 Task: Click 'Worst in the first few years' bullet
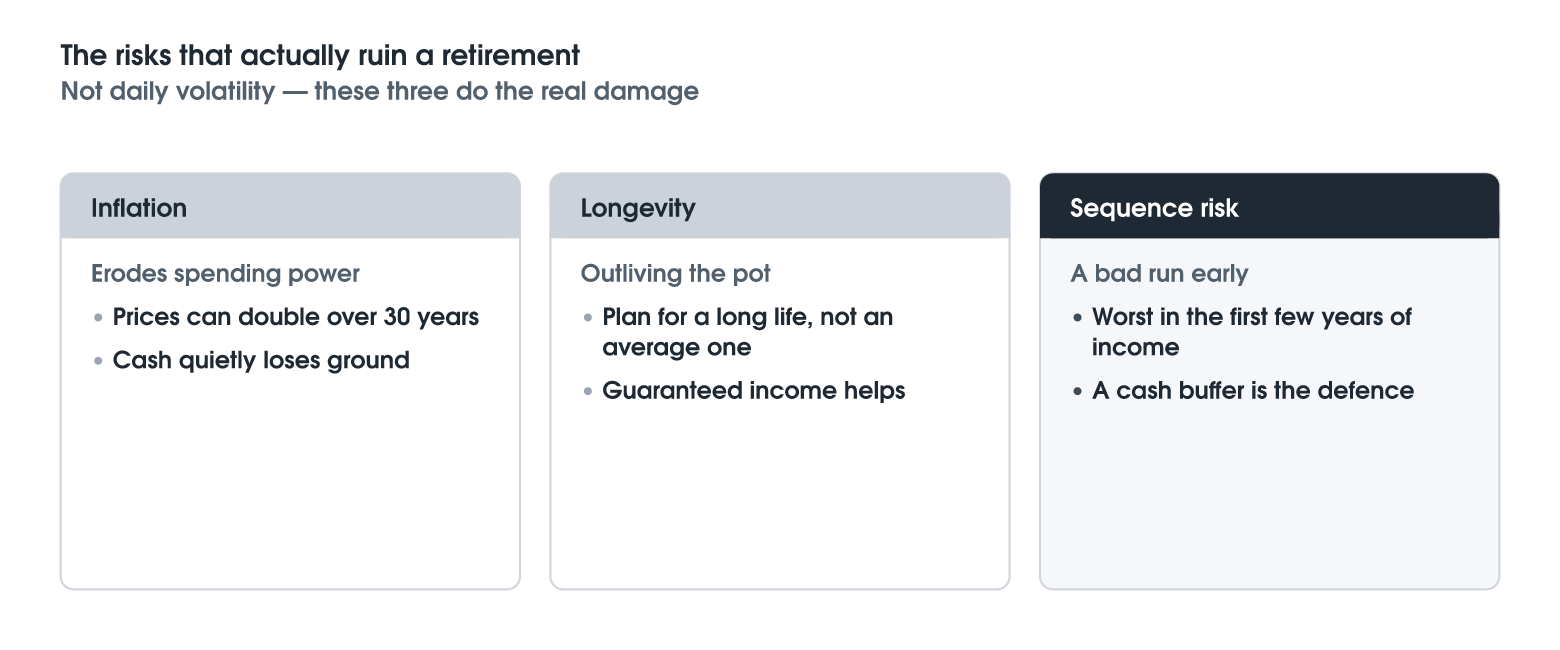[1252, 332]
